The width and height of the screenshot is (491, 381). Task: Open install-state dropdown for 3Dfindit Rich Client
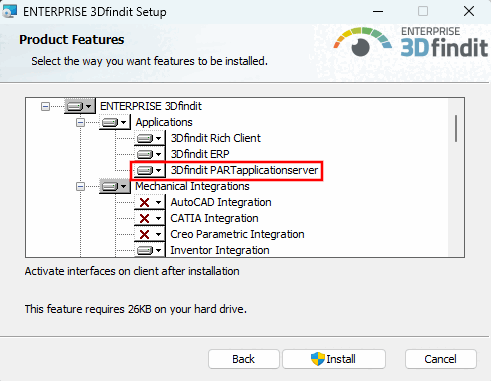(x=150, y=138)
